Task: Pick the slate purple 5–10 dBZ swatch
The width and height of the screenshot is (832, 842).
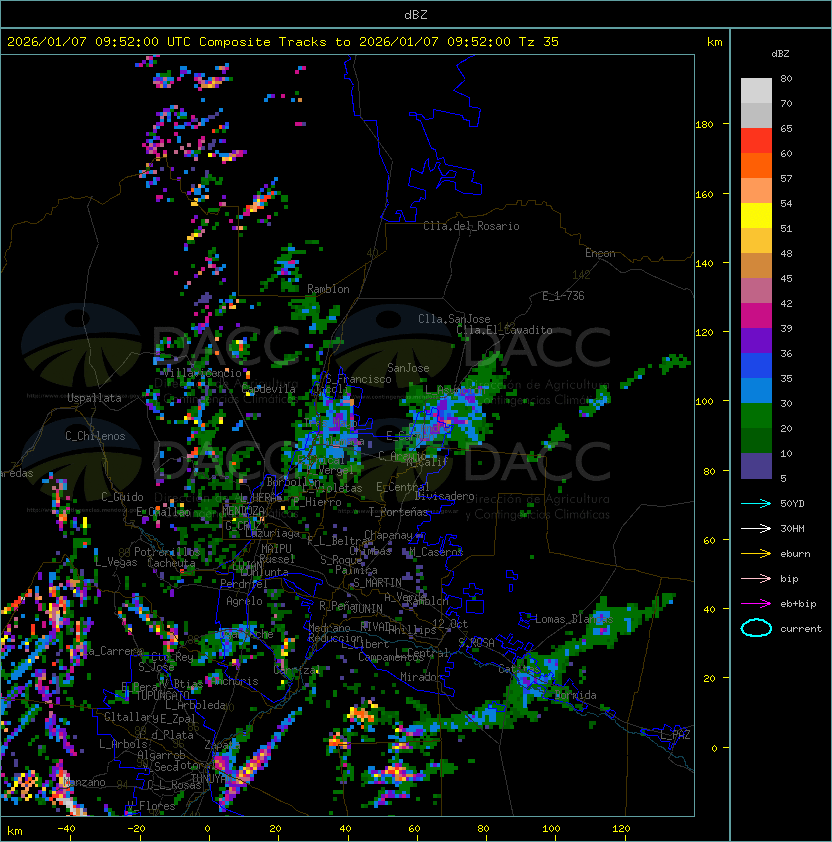Action: tap(756, 466)
